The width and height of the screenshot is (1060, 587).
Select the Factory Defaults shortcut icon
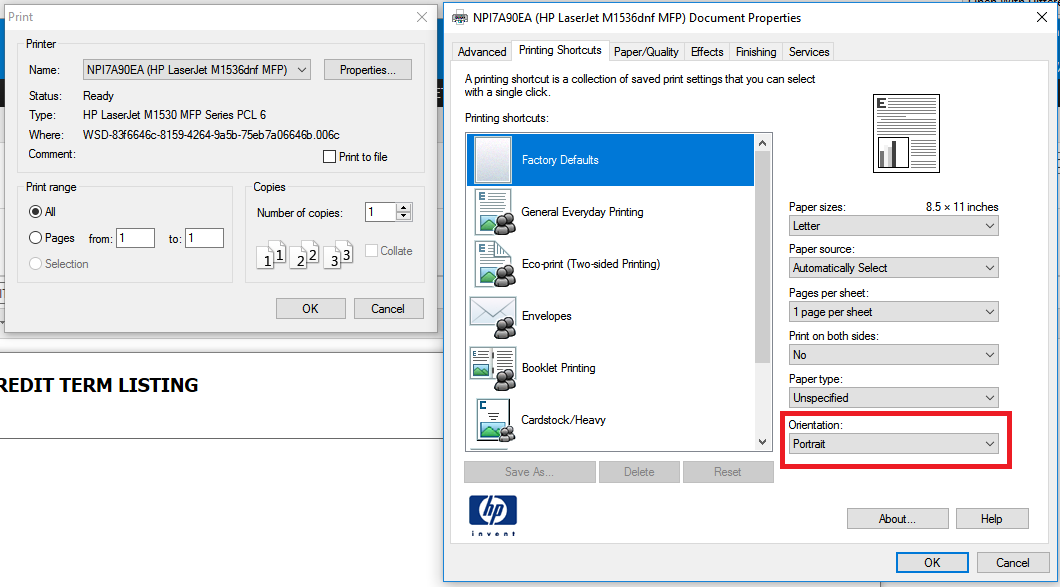coord(493,160)
